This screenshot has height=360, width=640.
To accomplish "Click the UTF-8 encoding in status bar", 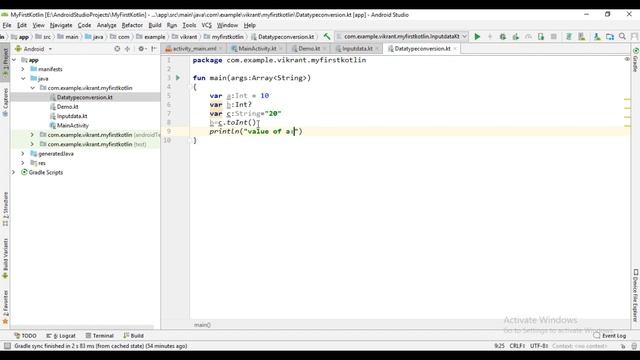I will 539,346.
